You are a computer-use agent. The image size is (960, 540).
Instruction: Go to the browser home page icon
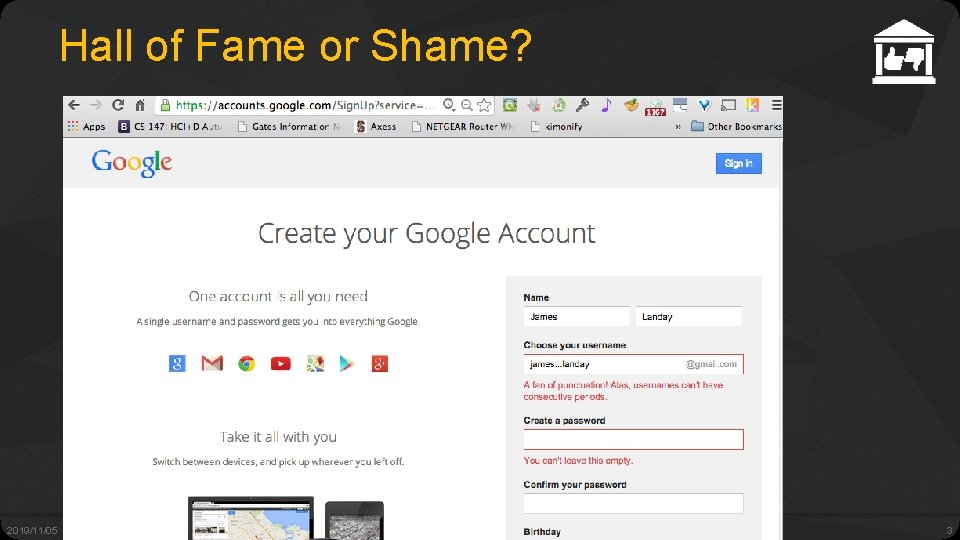(140, 105)
